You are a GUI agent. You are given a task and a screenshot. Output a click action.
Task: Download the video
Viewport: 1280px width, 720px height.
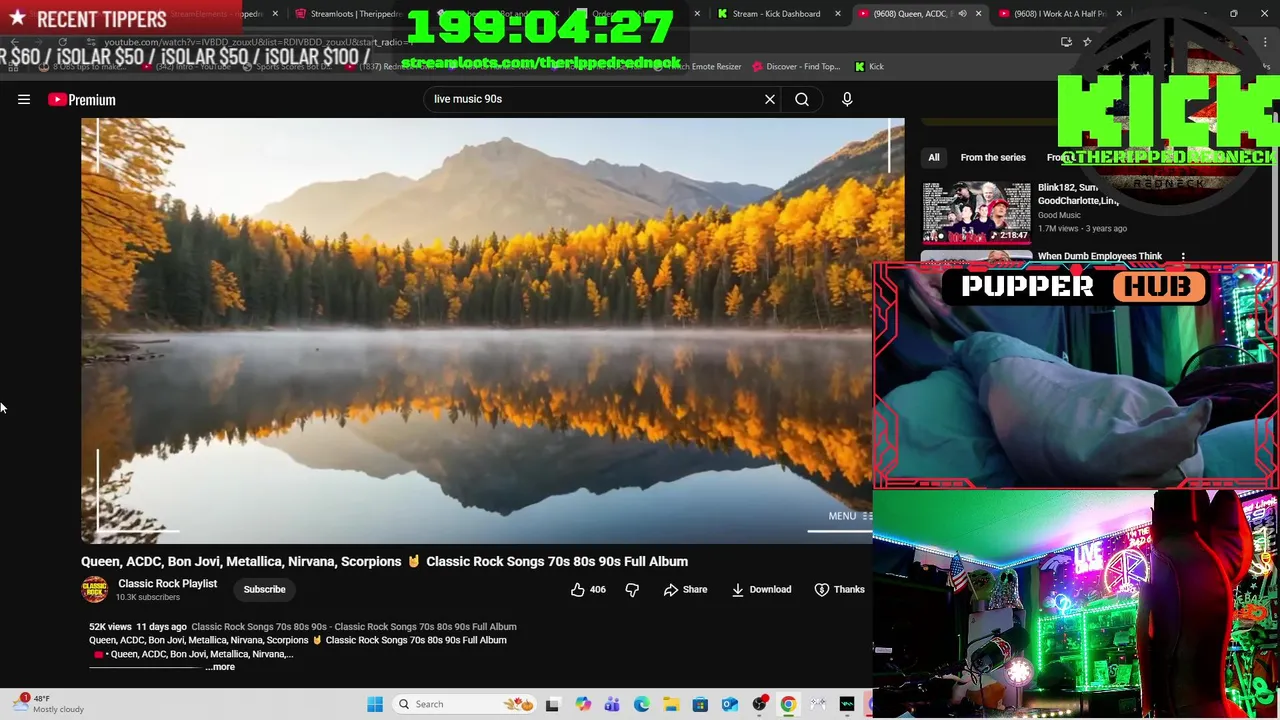tap(761, 590)
